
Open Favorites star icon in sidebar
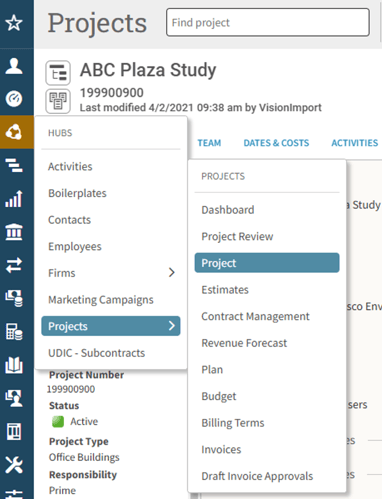pyautogui.click(x=14, y=23)
